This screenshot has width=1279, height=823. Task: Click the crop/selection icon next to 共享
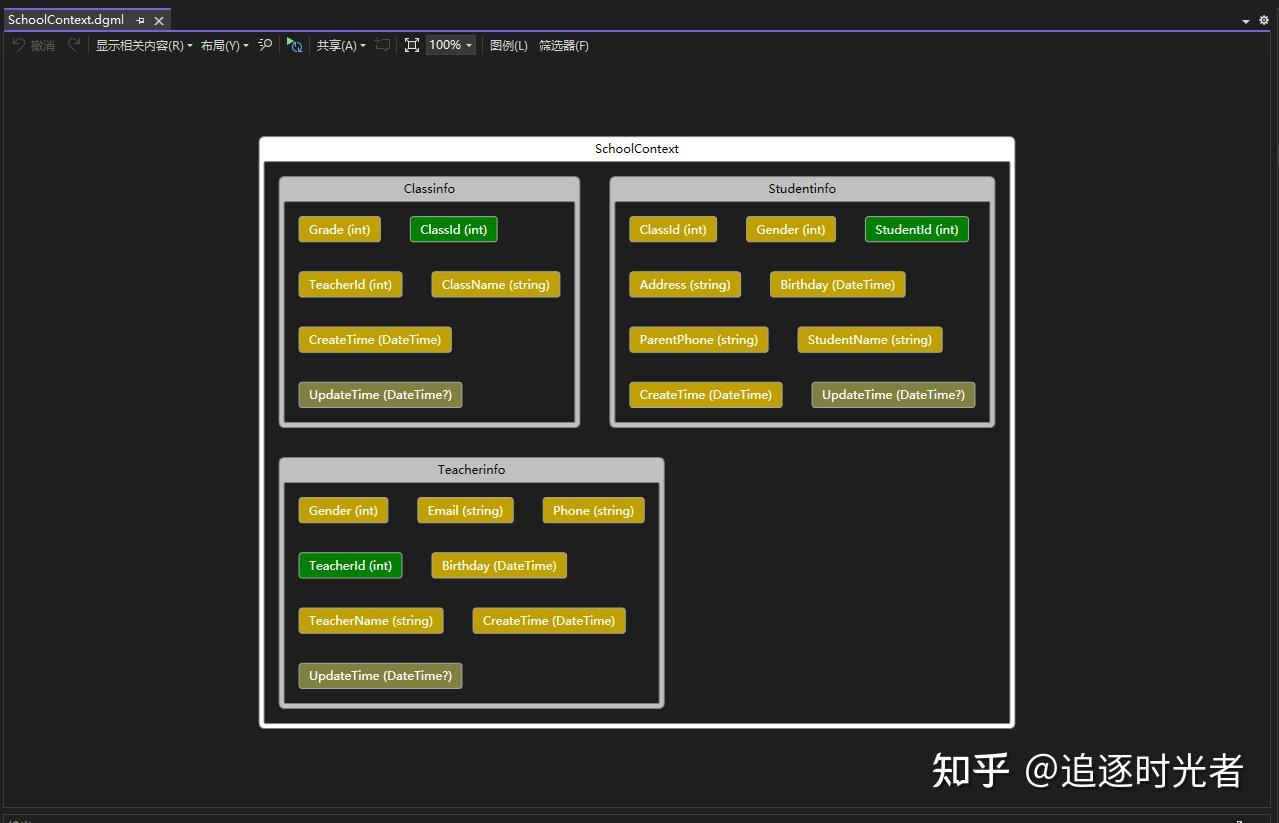(382, 44)
